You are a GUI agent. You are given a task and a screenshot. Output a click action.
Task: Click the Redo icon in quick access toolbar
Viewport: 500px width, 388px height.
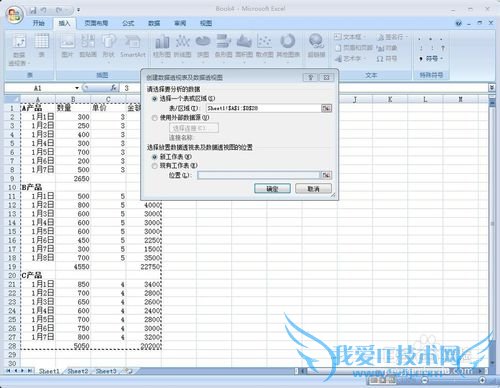[x=59, y=10]
